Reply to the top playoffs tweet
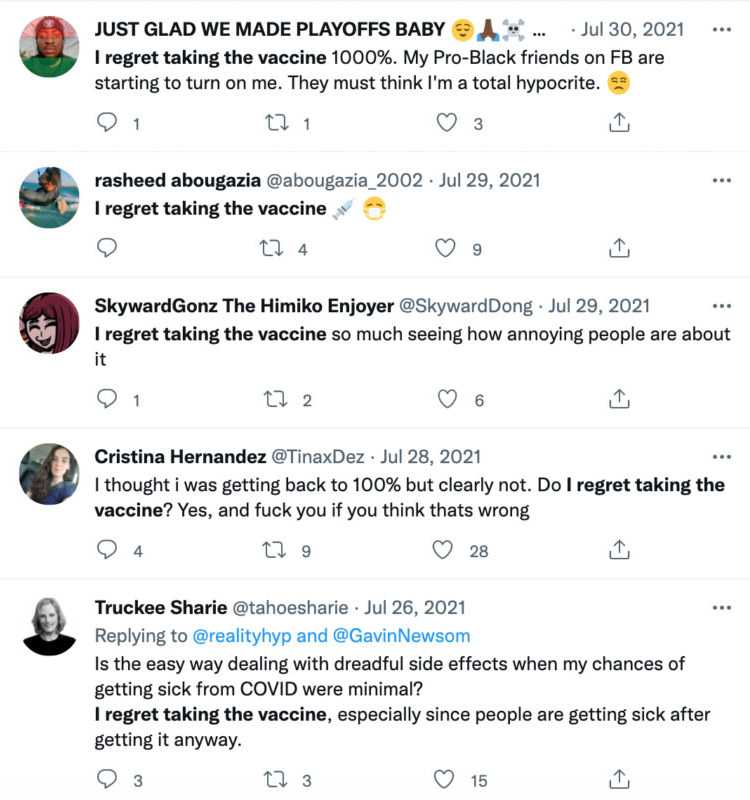The height and width of the screenshot is (800, 750). [107, 123]
